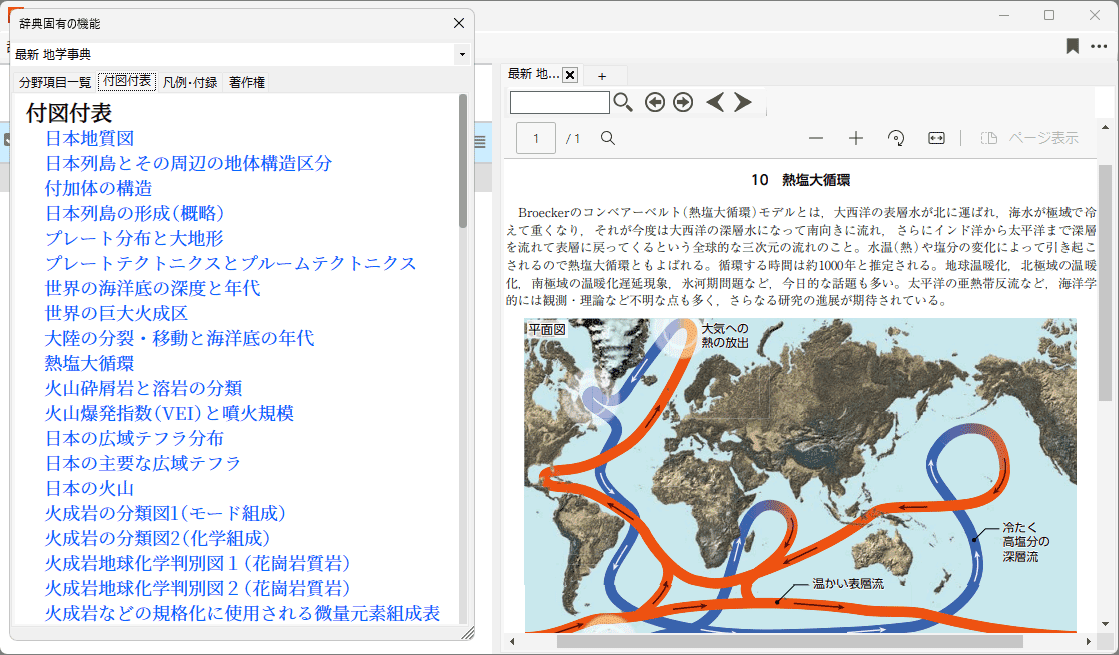
Task: Switch to the 分野項目一覧 tab
Action: (x=55, y=82)
